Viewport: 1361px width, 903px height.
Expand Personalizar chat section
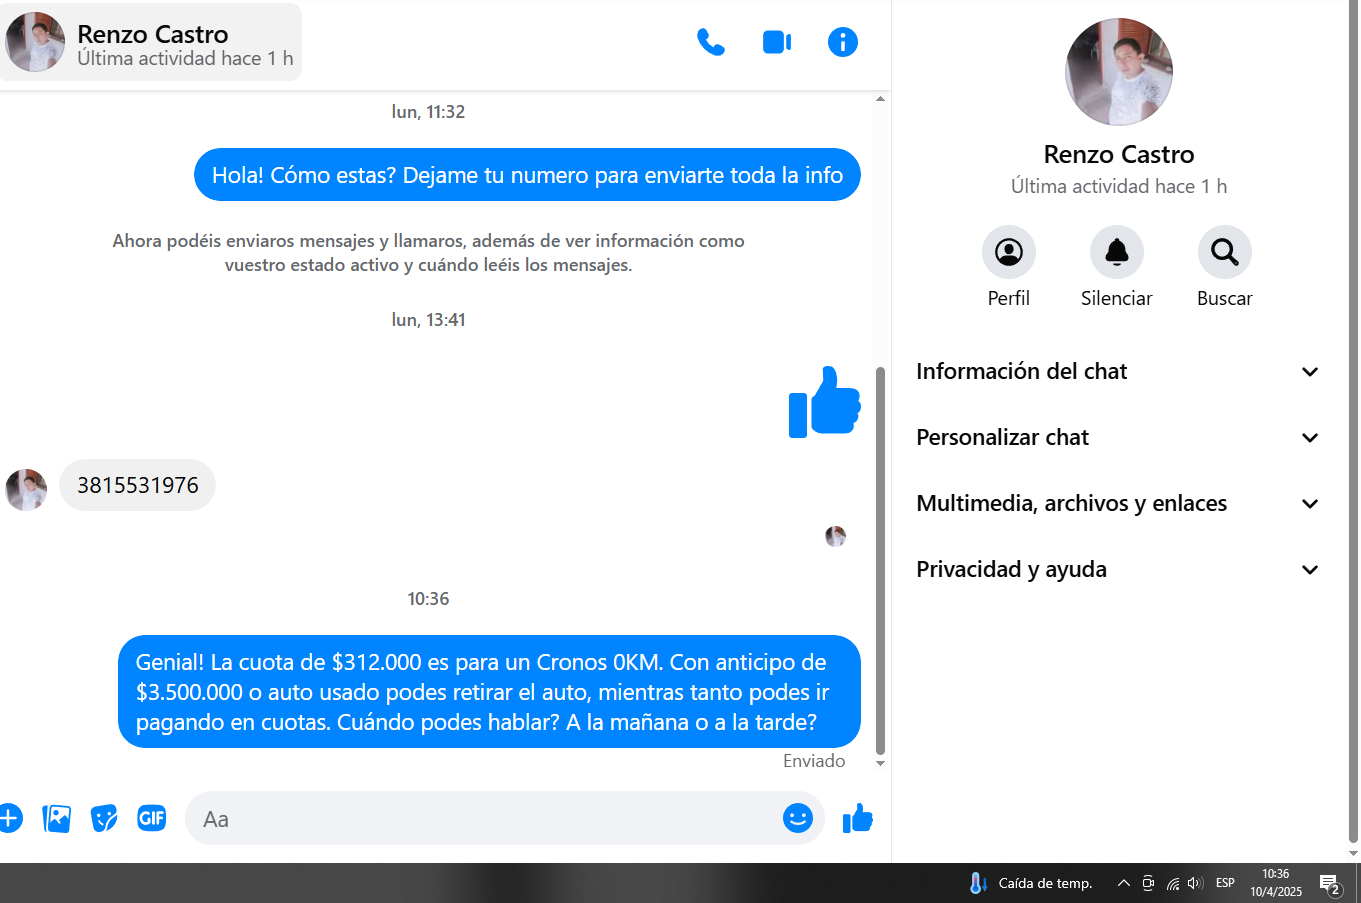tap(1117, 437)
